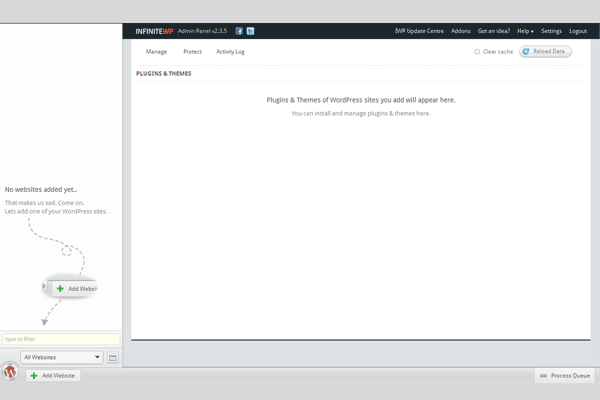The width and height of the screenshot is (600, 400).
Task: Open the Protect menu
Action: [192, 51]
